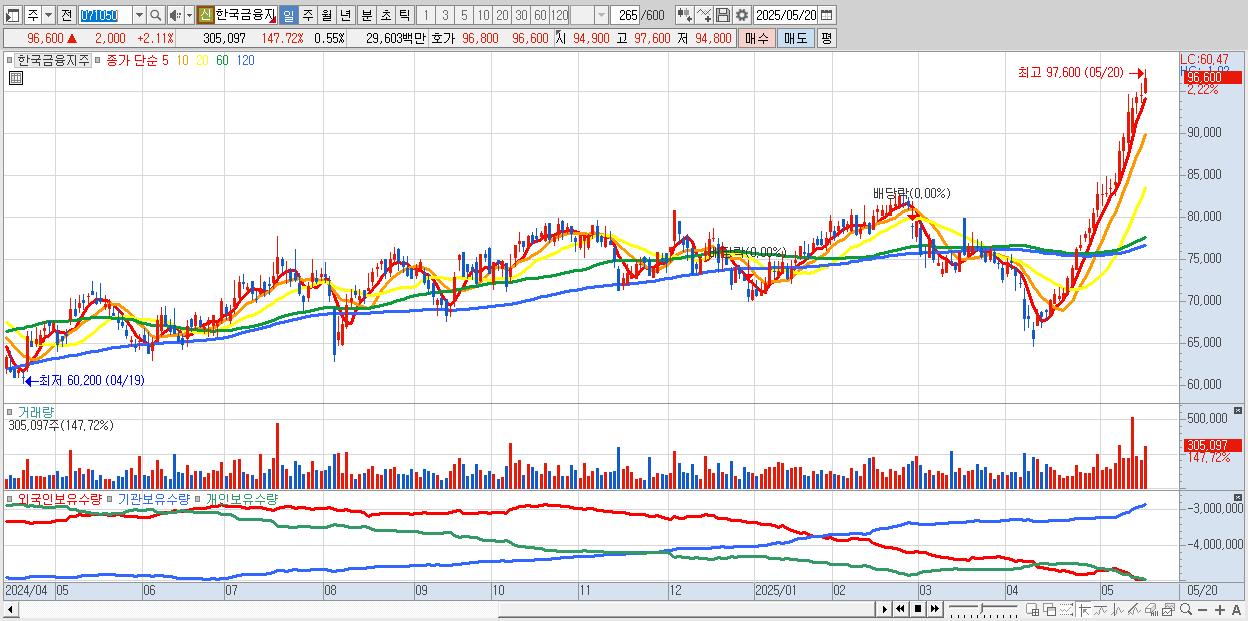Screen dimensions: 1248x621
Task: Click the chart zoom slider in bottom bar
Action: [x=983, y=609]
